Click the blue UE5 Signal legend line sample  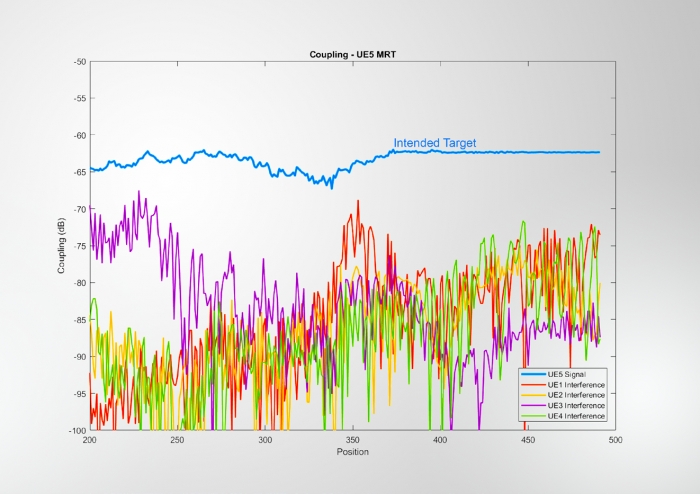click(x=533, y=374)
